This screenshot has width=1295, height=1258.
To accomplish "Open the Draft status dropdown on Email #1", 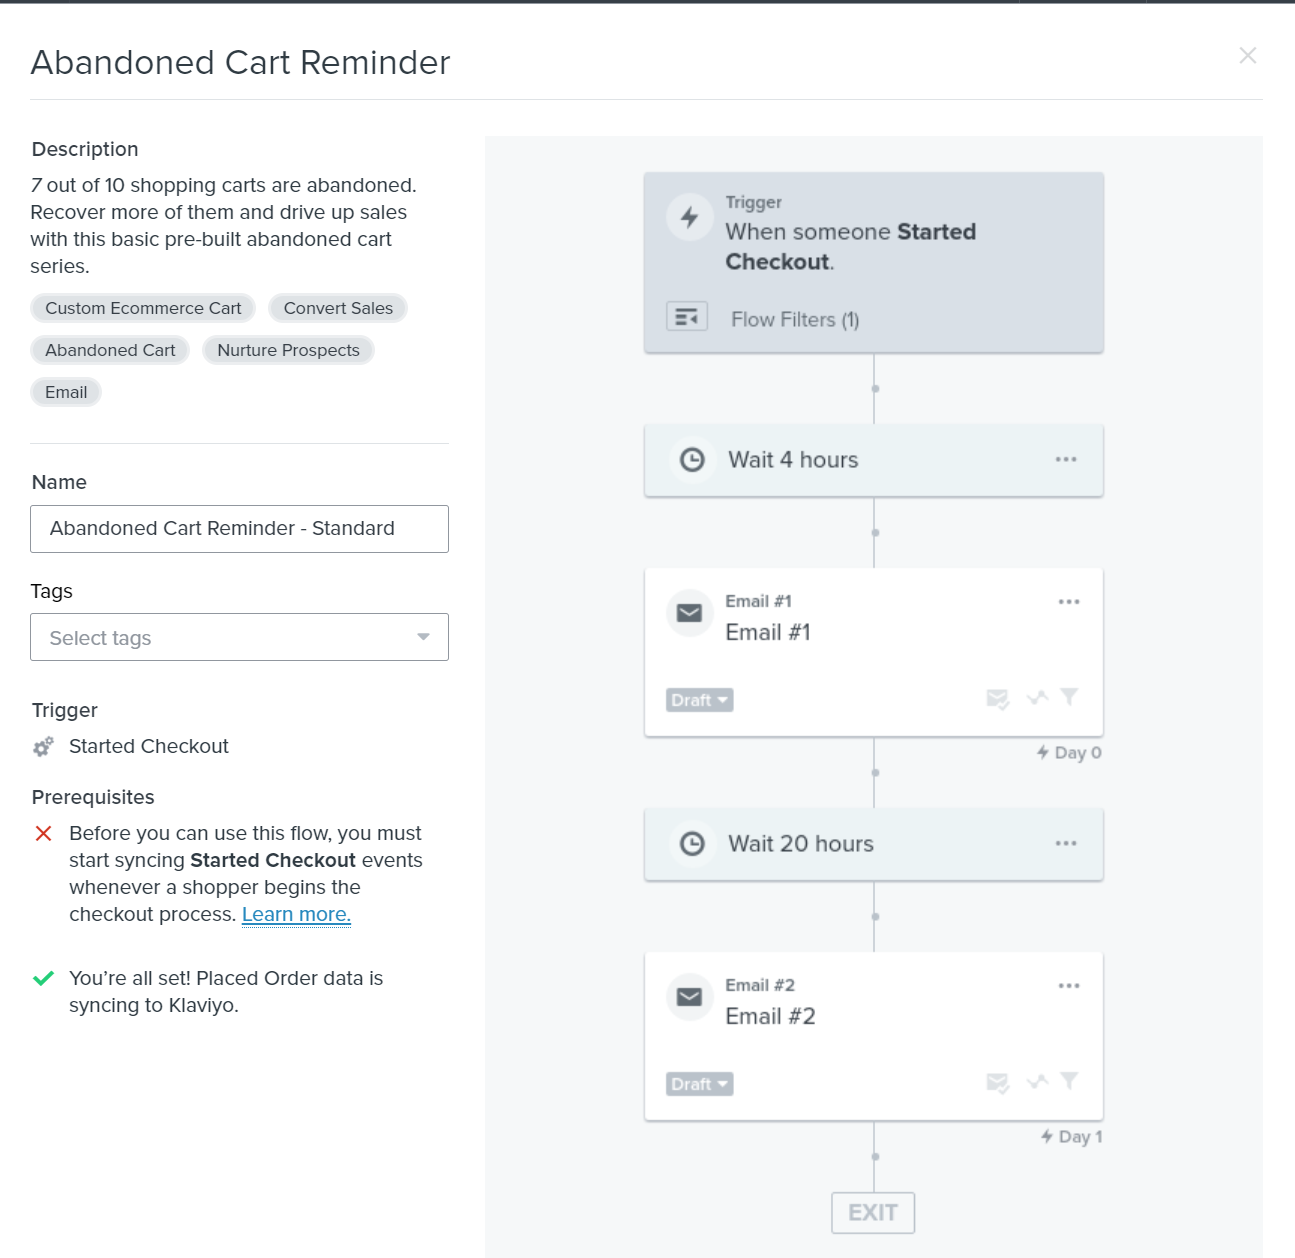I will pyautogui.click(x=698, y=699).
